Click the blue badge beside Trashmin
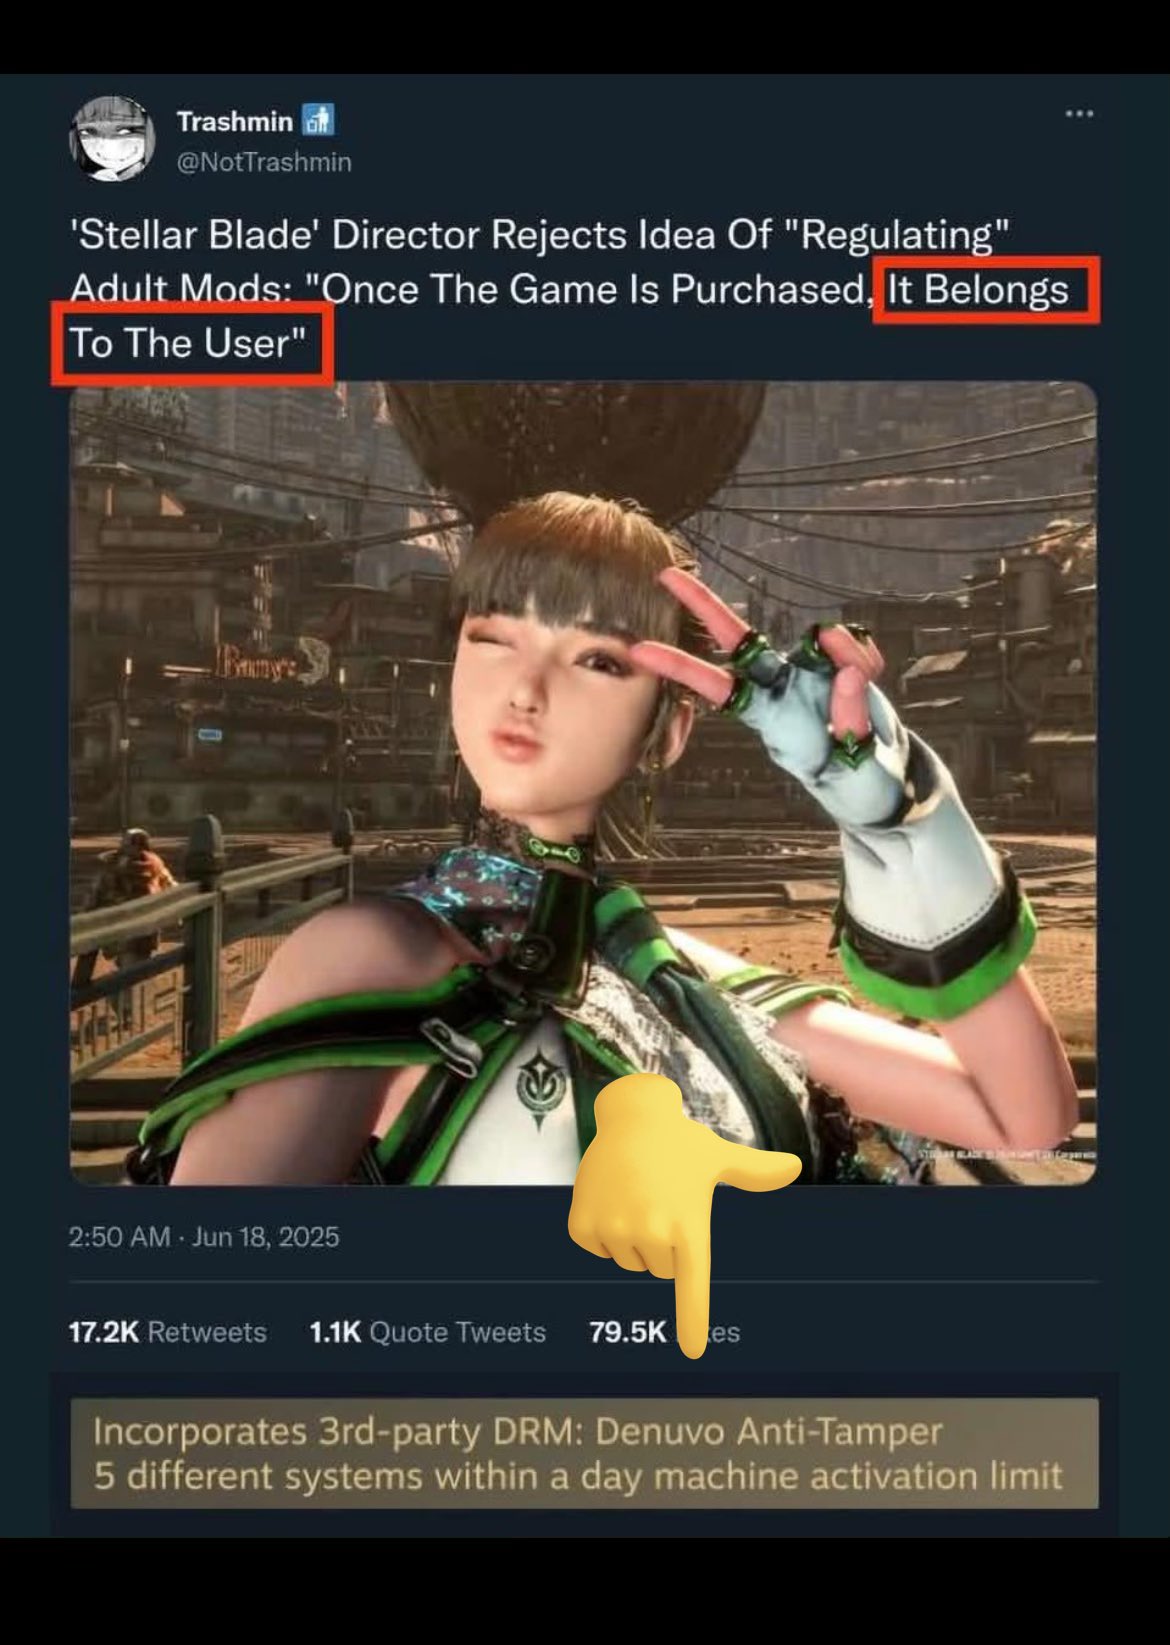 [318, 121]
